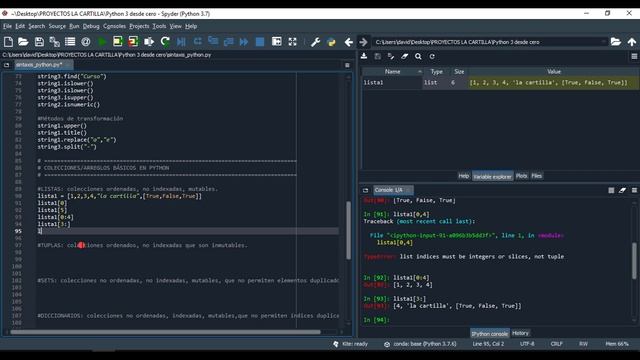This screenshot has height=360, width=640.
Task: Sort variables by Type column header
Action: pyautogui.click(x=436, y=71)
